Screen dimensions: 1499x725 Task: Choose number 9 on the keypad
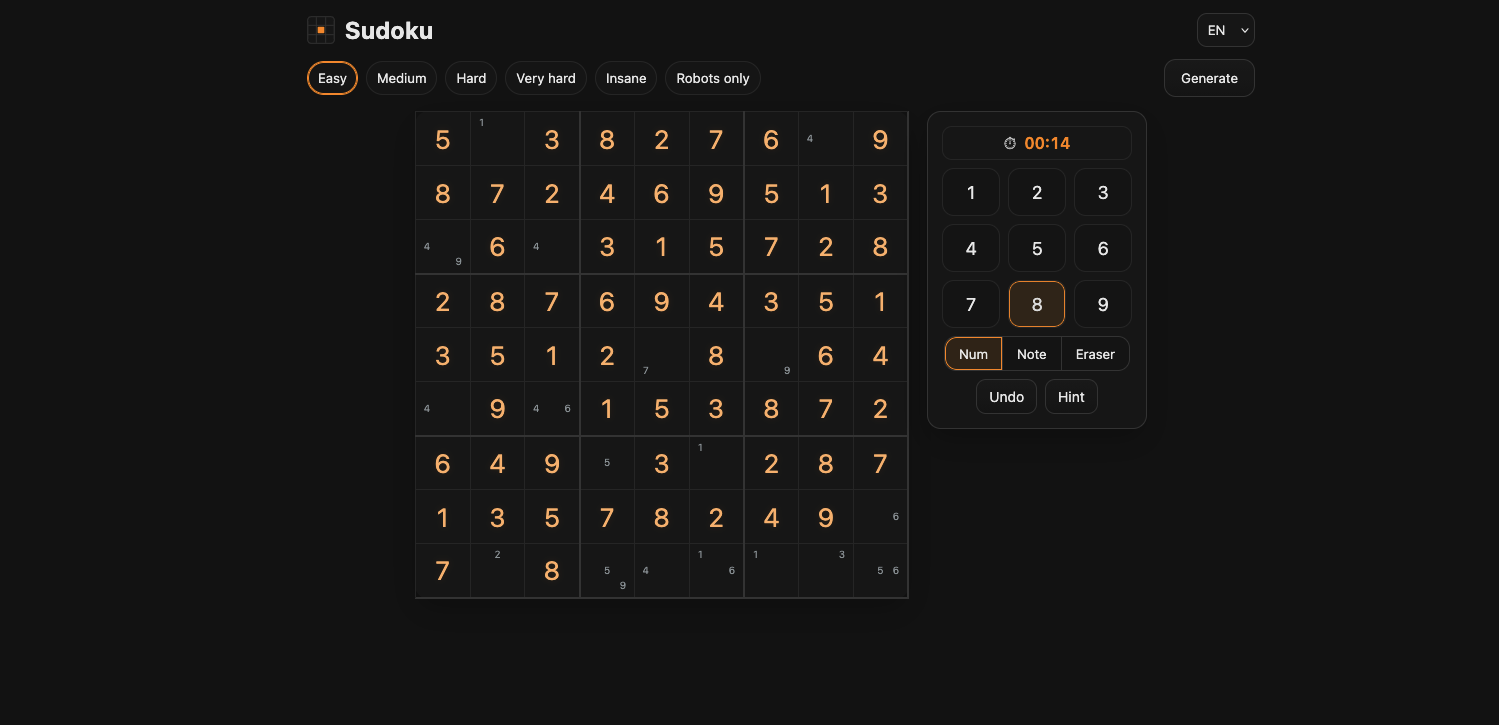tap(1103, 304)
